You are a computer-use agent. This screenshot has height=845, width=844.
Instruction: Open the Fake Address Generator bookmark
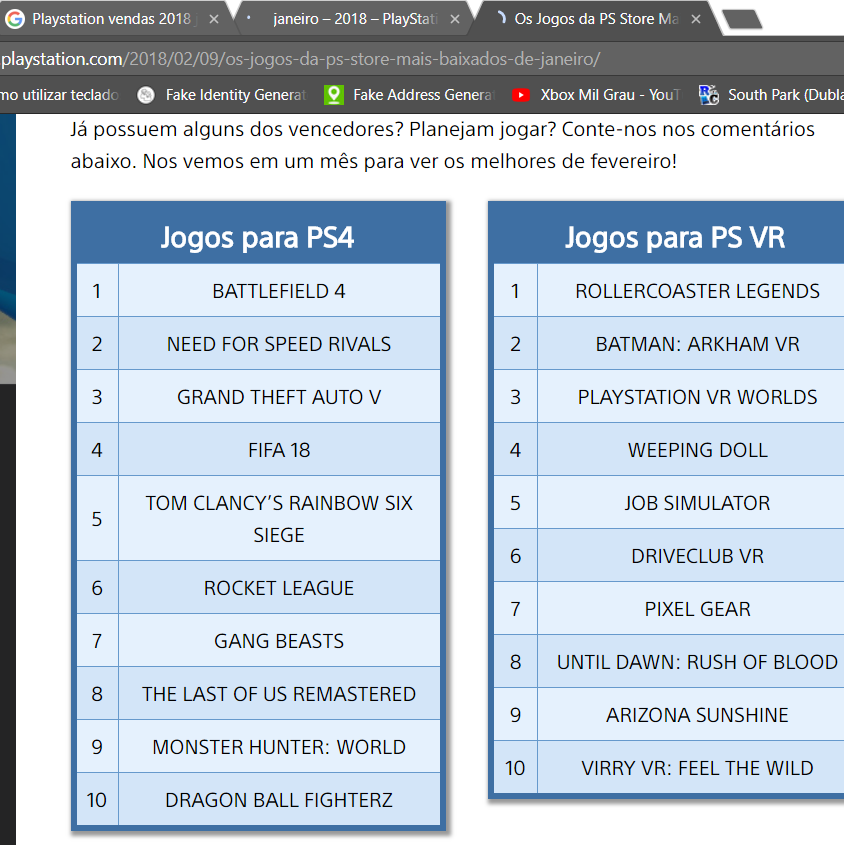409,95
